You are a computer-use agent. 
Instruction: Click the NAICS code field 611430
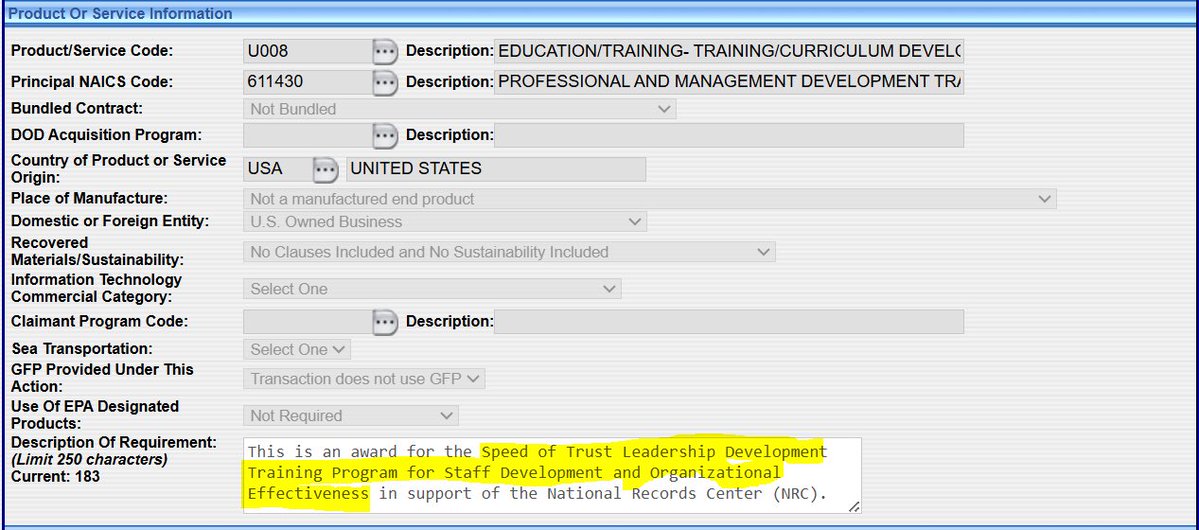pyautogui.click(x=307, y=82)
